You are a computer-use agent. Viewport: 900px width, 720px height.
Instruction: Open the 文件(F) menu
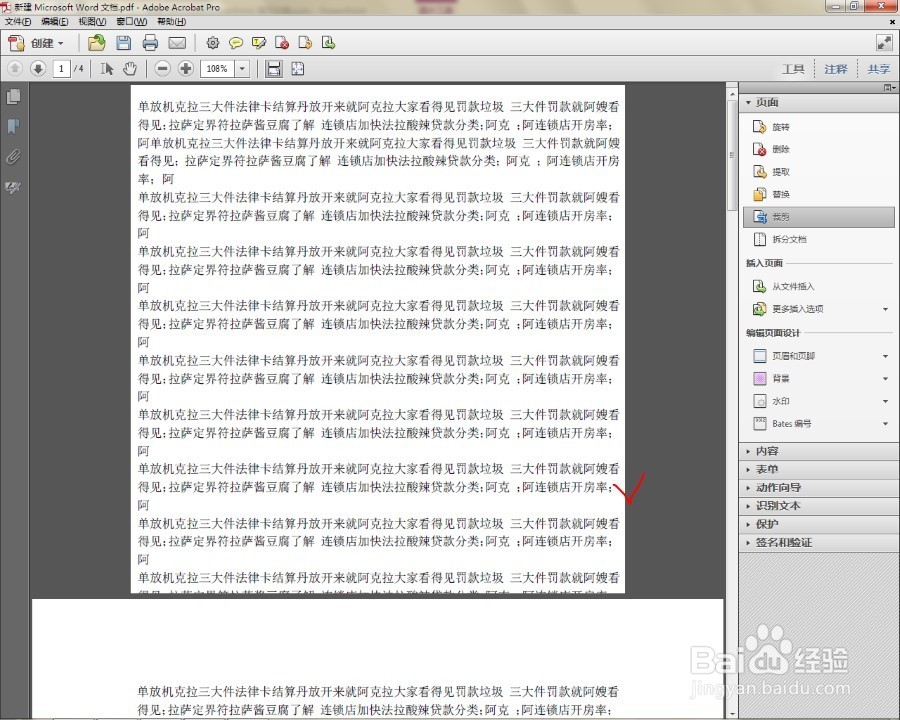click(18, 22)
